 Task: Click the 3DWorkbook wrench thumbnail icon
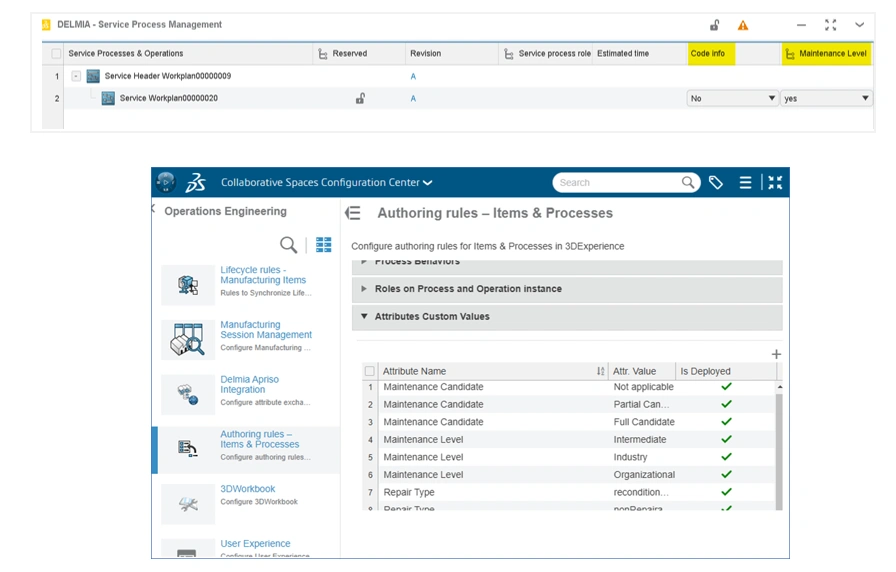coord(187,504)
